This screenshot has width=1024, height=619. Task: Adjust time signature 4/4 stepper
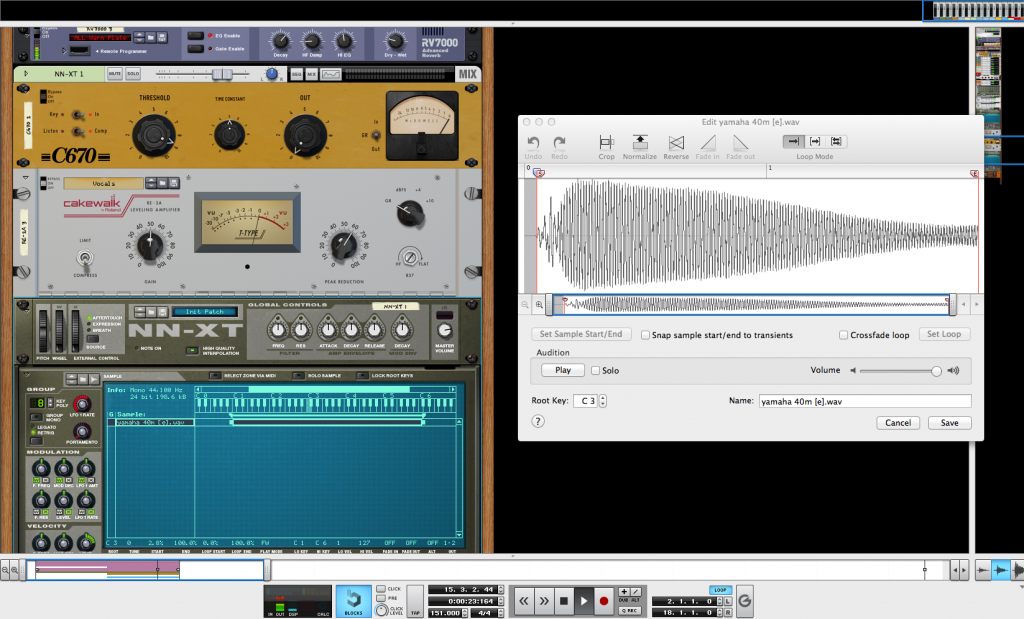point(501,612)
